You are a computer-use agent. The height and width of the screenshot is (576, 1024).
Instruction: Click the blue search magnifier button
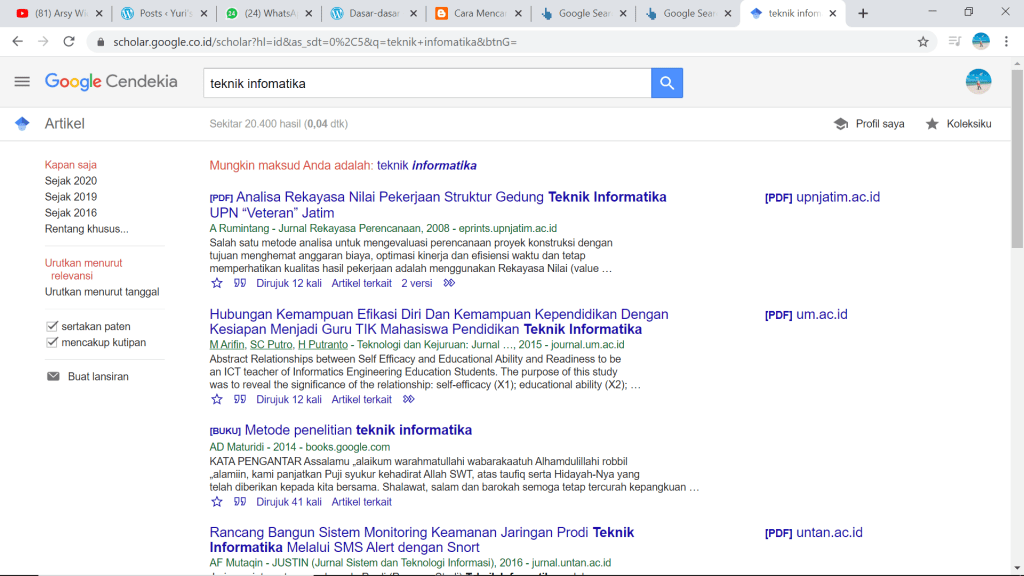667,83
